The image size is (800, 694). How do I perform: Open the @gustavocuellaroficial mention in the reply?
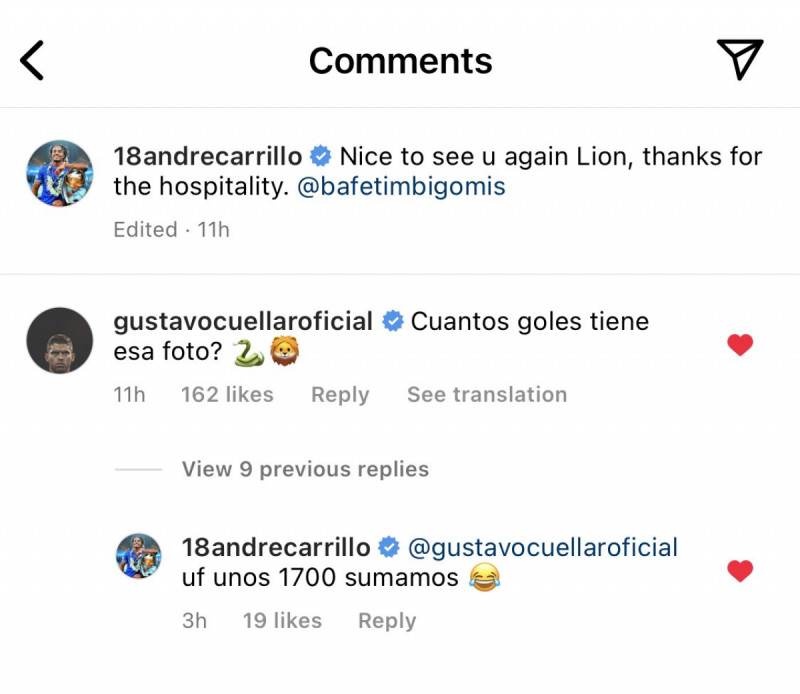(x=543, y=548)
